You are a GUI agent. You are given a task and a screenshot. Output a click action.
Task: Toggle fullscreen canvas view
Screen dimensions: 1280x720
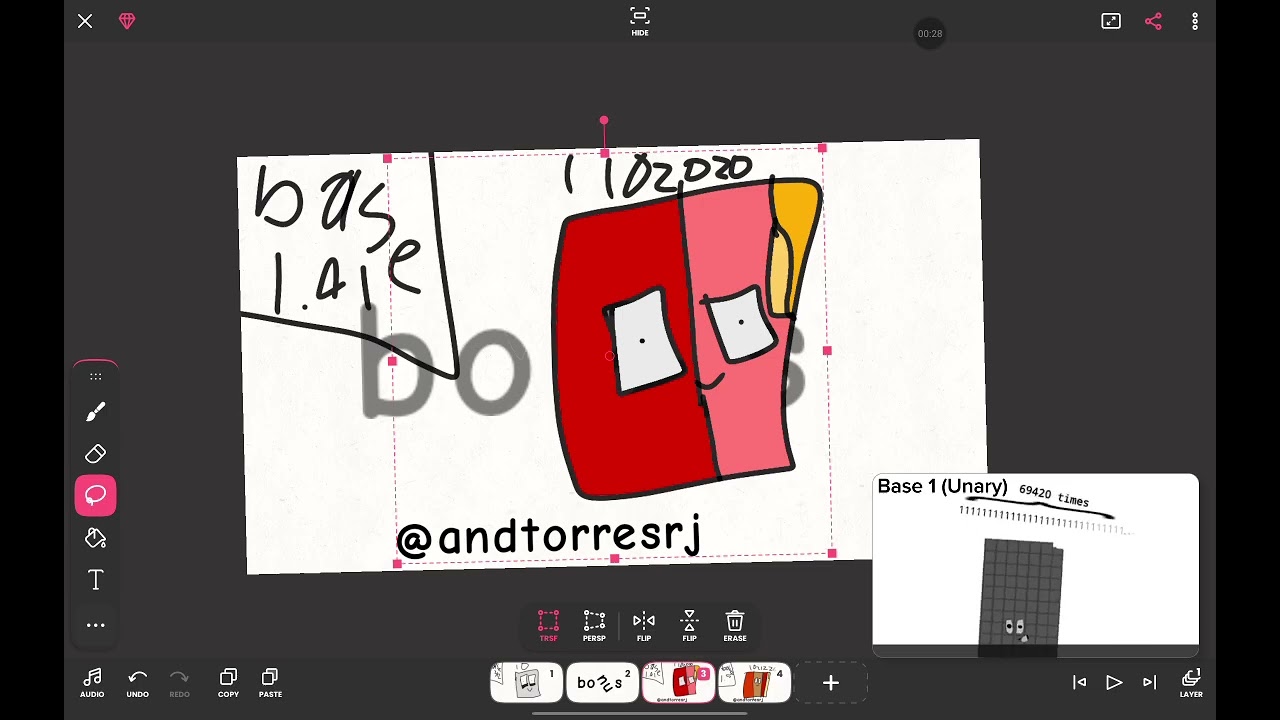coord(1111,21)
